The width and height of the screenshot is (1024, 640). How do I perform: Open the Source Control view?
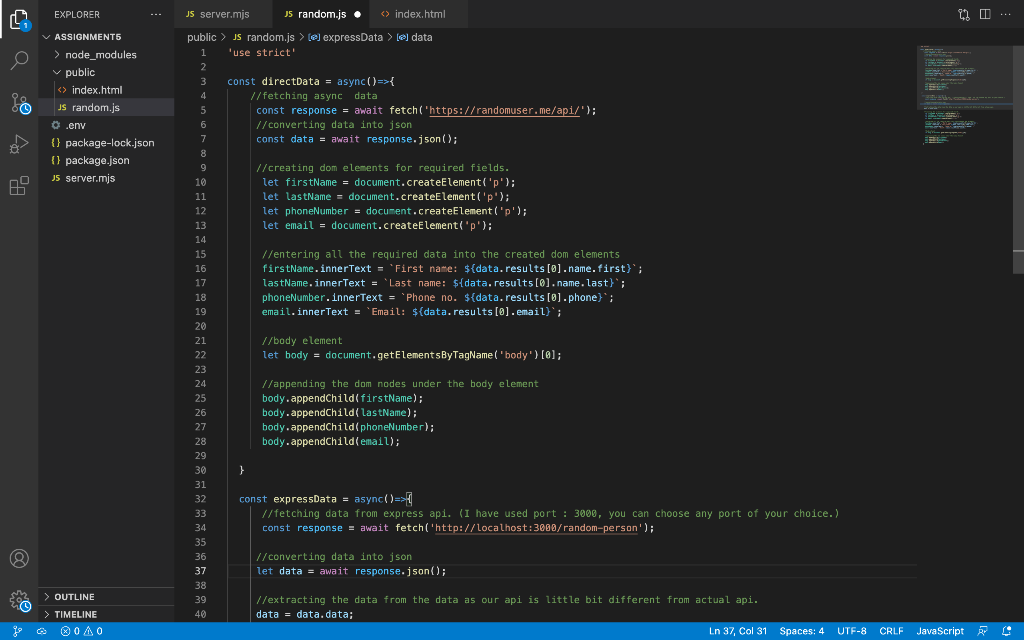pos(19,103)
